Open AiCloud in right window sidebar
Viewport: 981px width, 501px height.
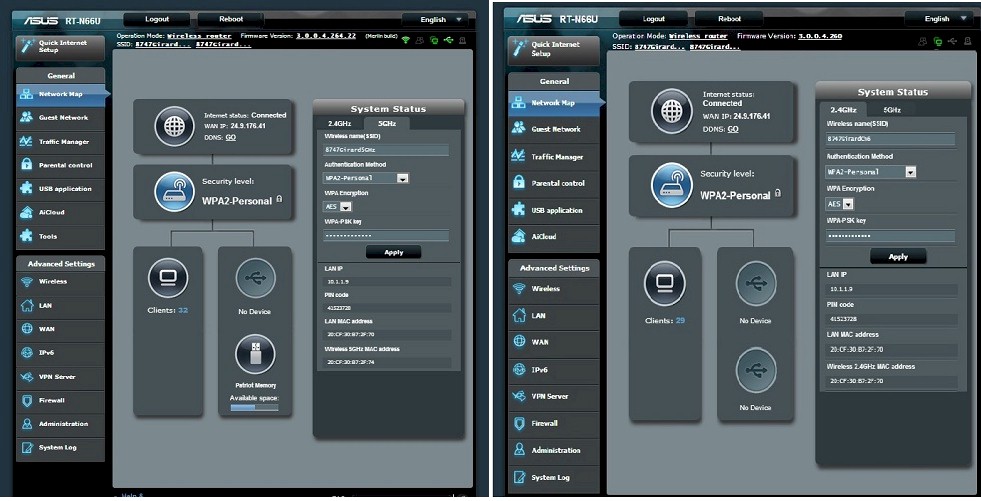point(554,236)
